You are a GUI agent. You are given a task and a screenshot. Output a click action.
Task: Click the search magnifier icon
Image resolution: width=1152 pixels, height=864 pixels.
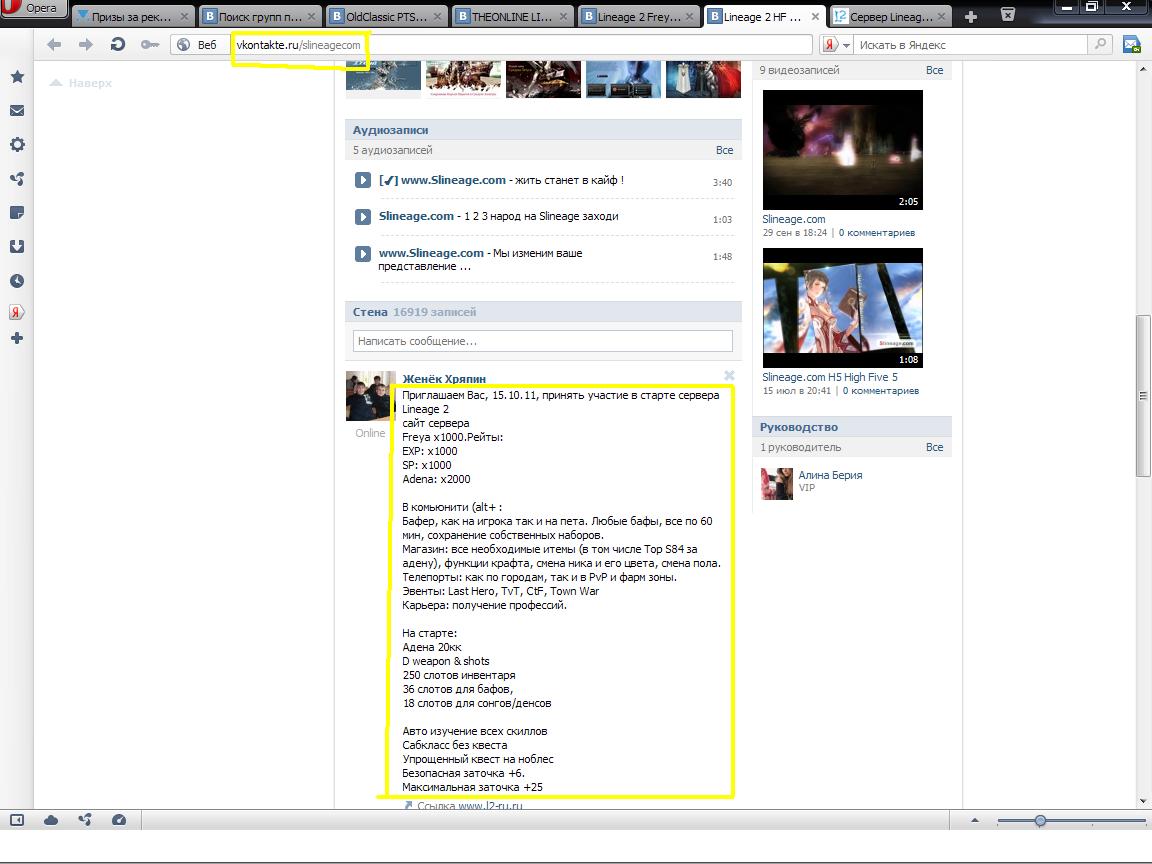tap(1100, 44)
